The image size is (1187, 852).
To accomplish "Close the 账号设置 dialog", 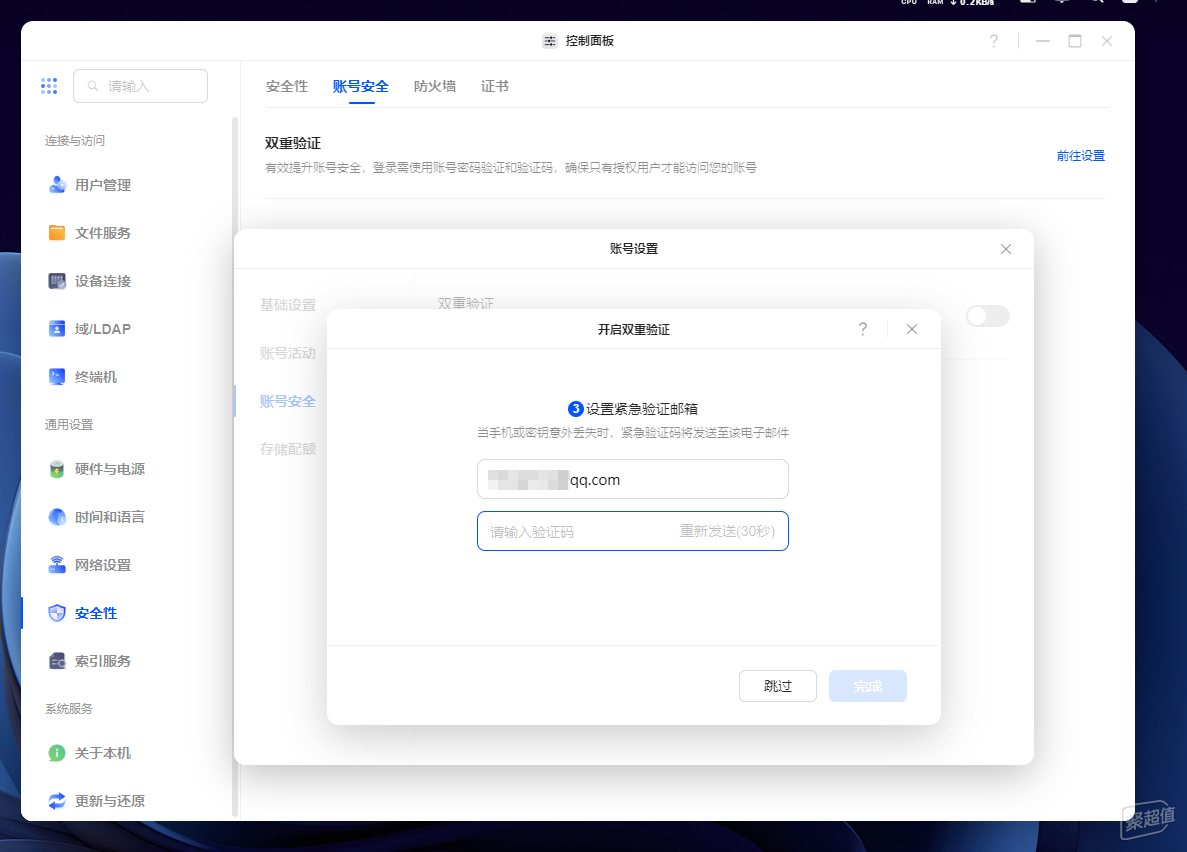I will (1006, 249).
